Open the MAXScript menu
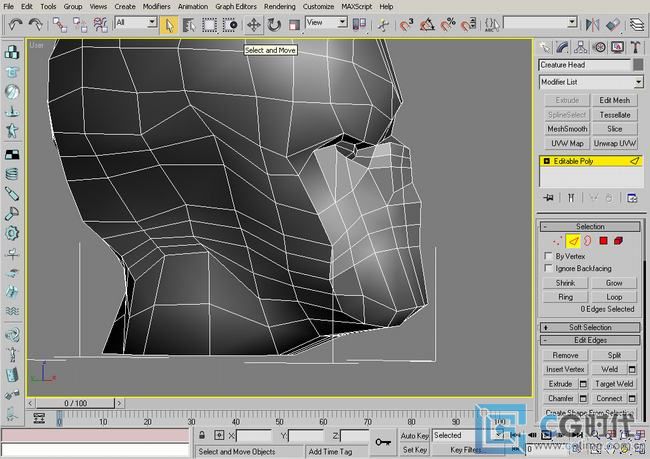Viewport: 650px width, 459px height. 357,7
